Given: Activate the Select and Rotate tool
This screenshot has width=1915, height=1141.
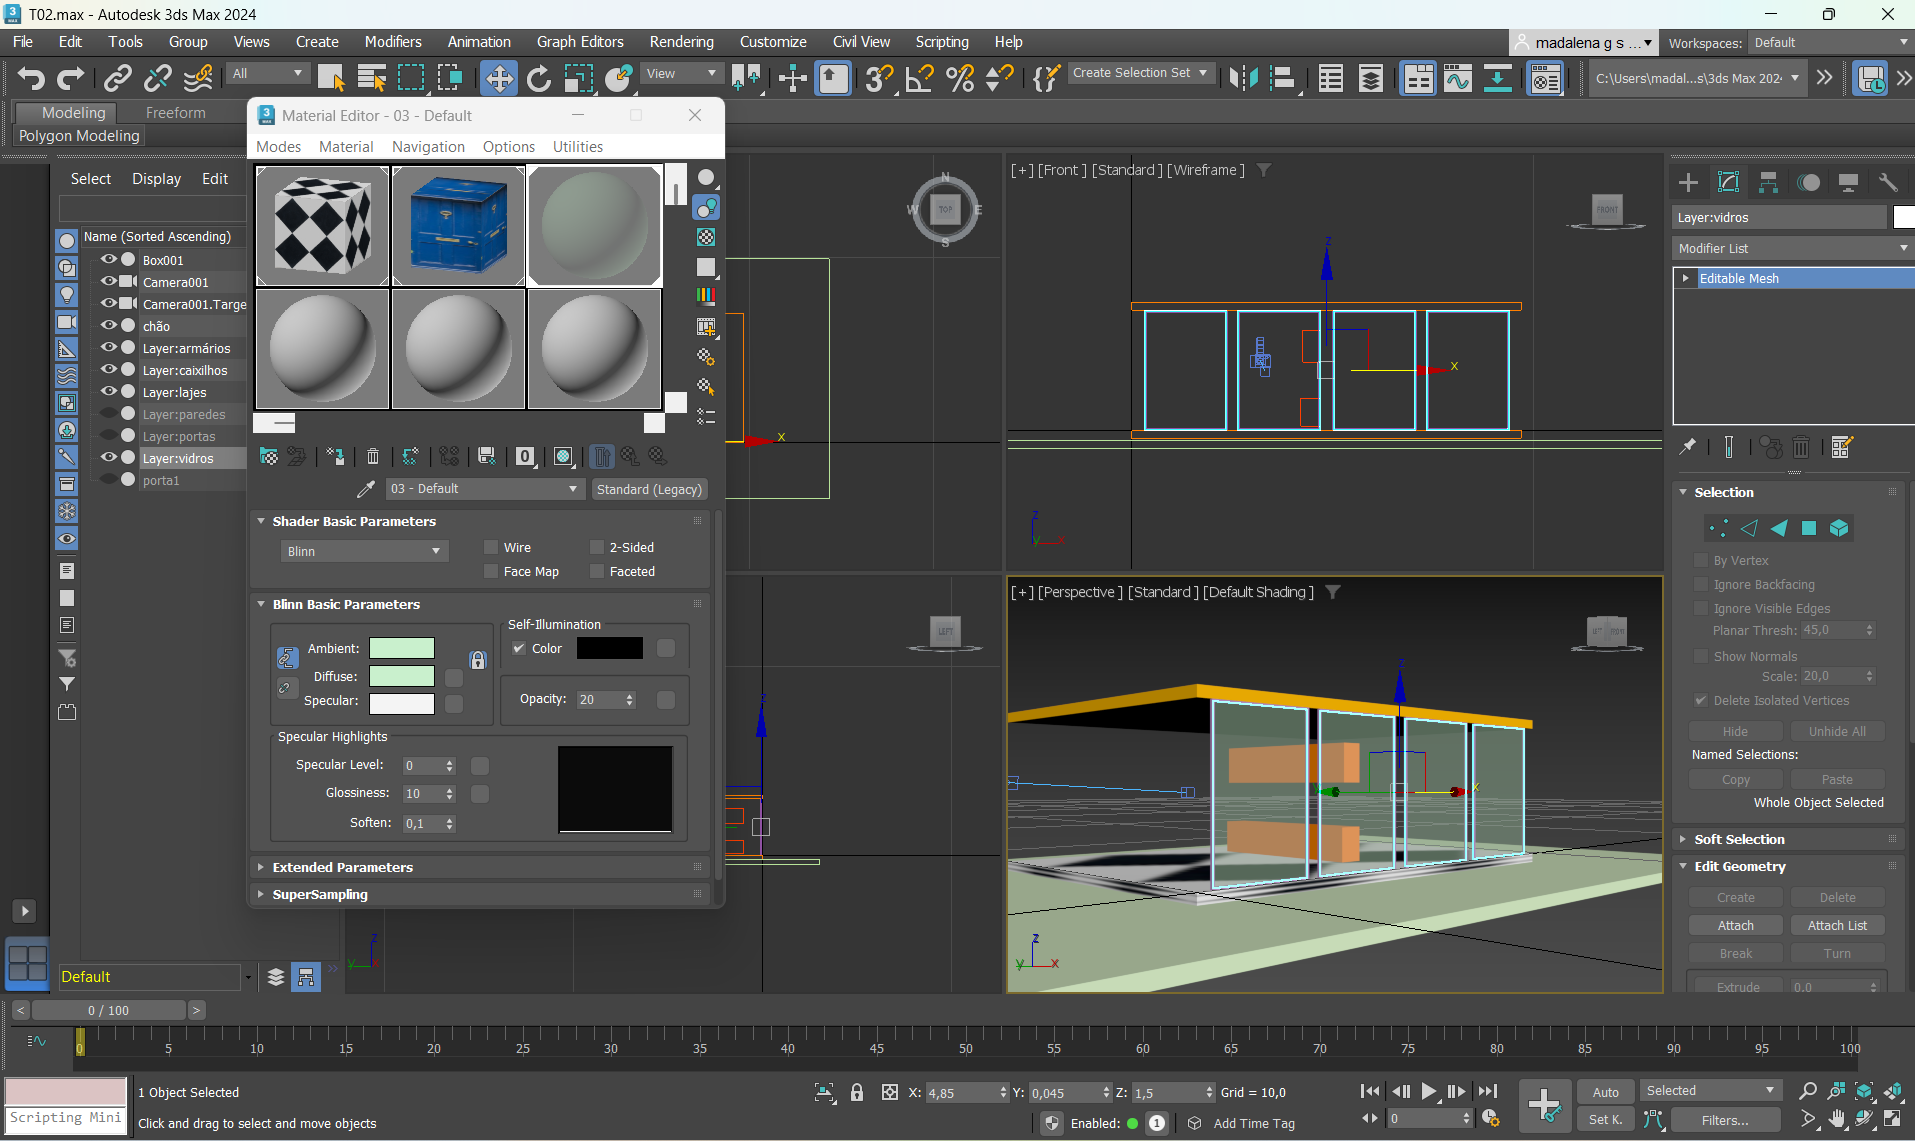Looking at the screenshot, I should [x=539, y=78].
